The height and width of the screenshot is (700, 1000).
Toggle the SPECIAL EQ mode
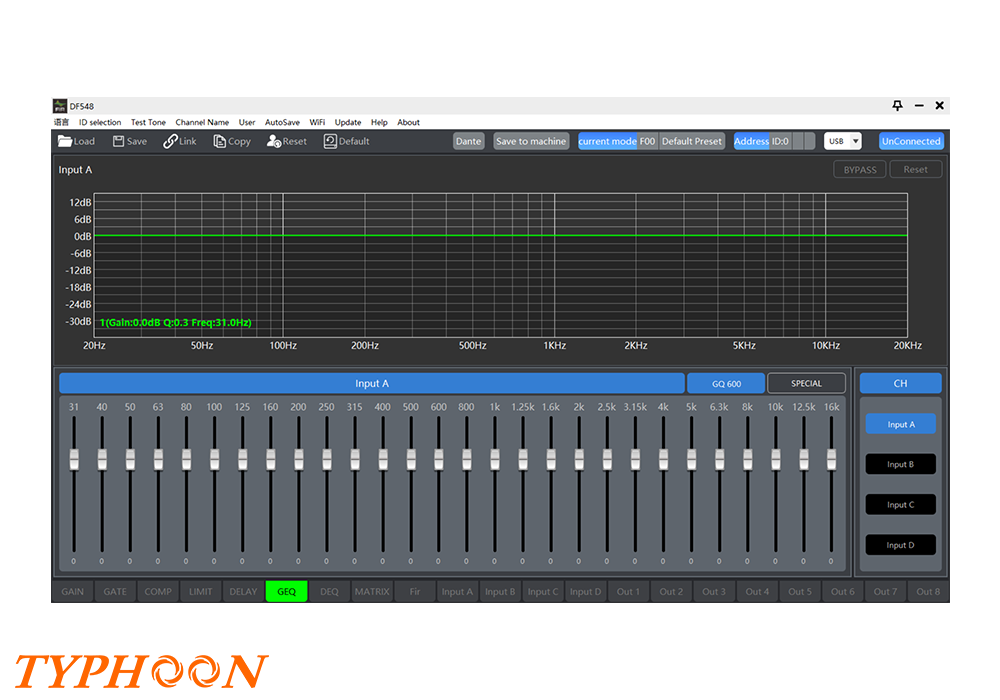[806, 383]
